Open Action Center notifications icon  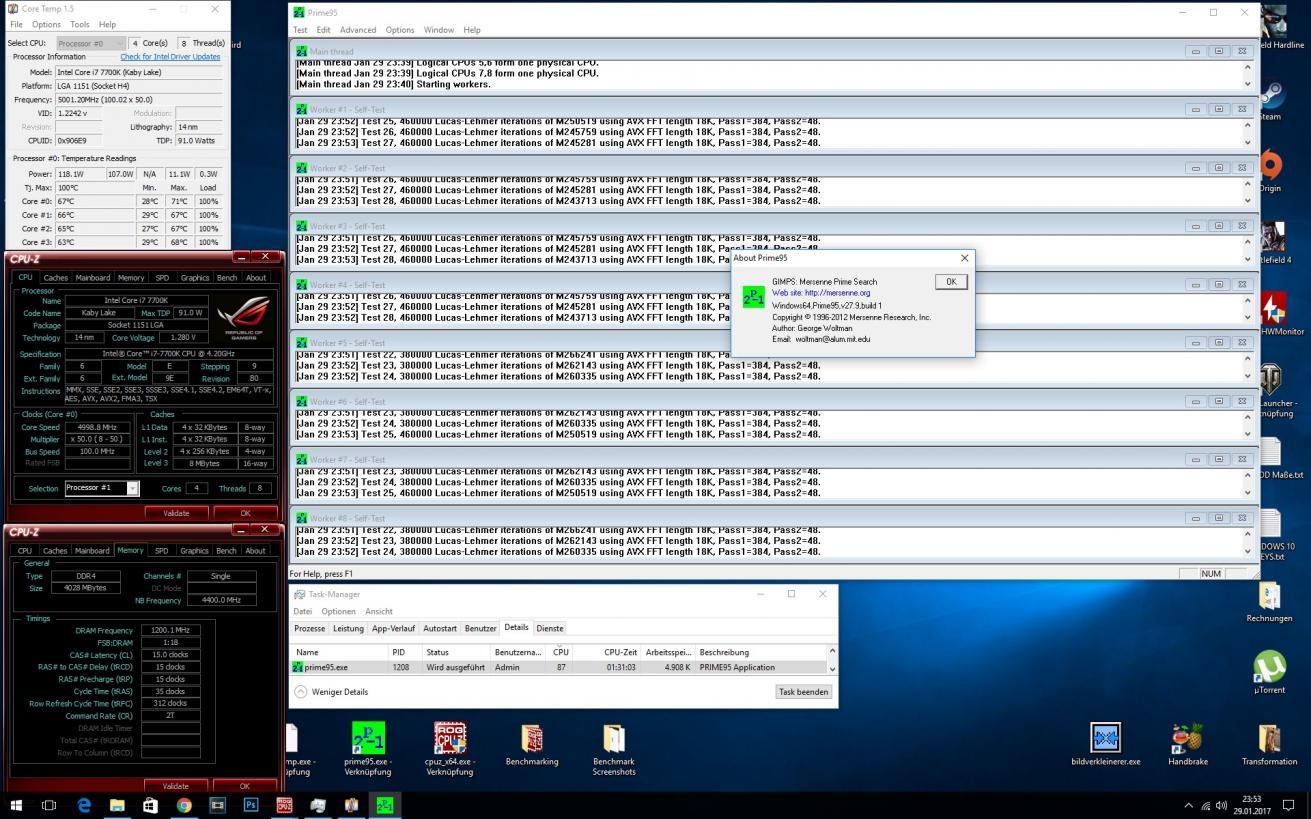pos(1289,805)
